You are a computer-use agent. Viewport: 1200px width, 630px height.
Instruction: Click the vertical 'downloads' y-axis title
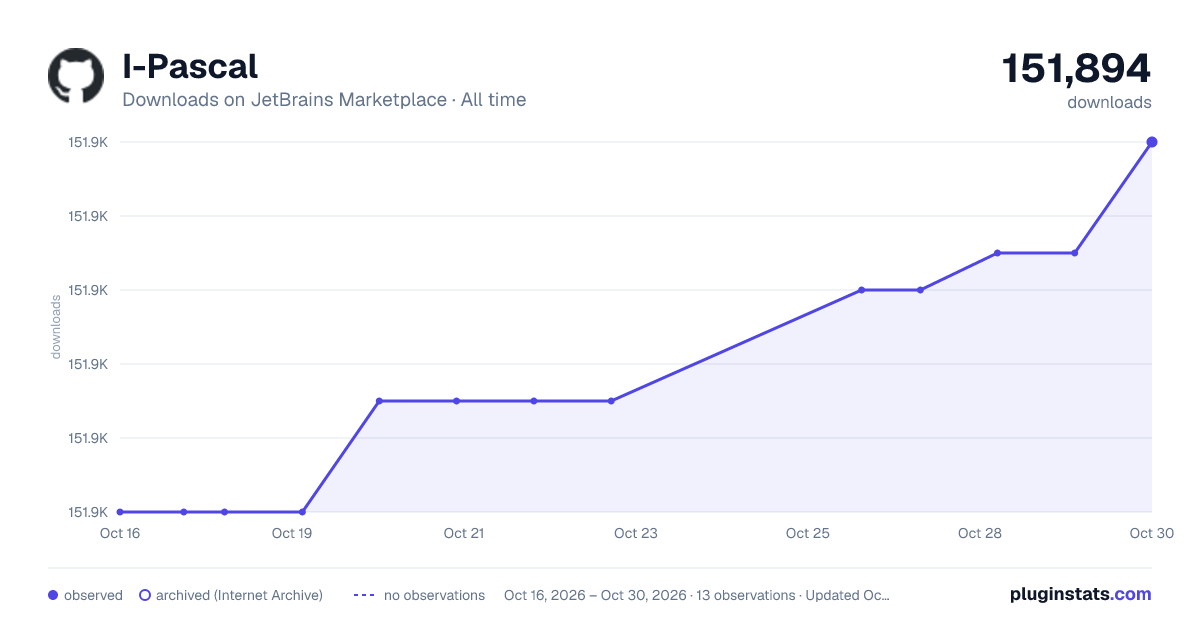tap(56, 327)
